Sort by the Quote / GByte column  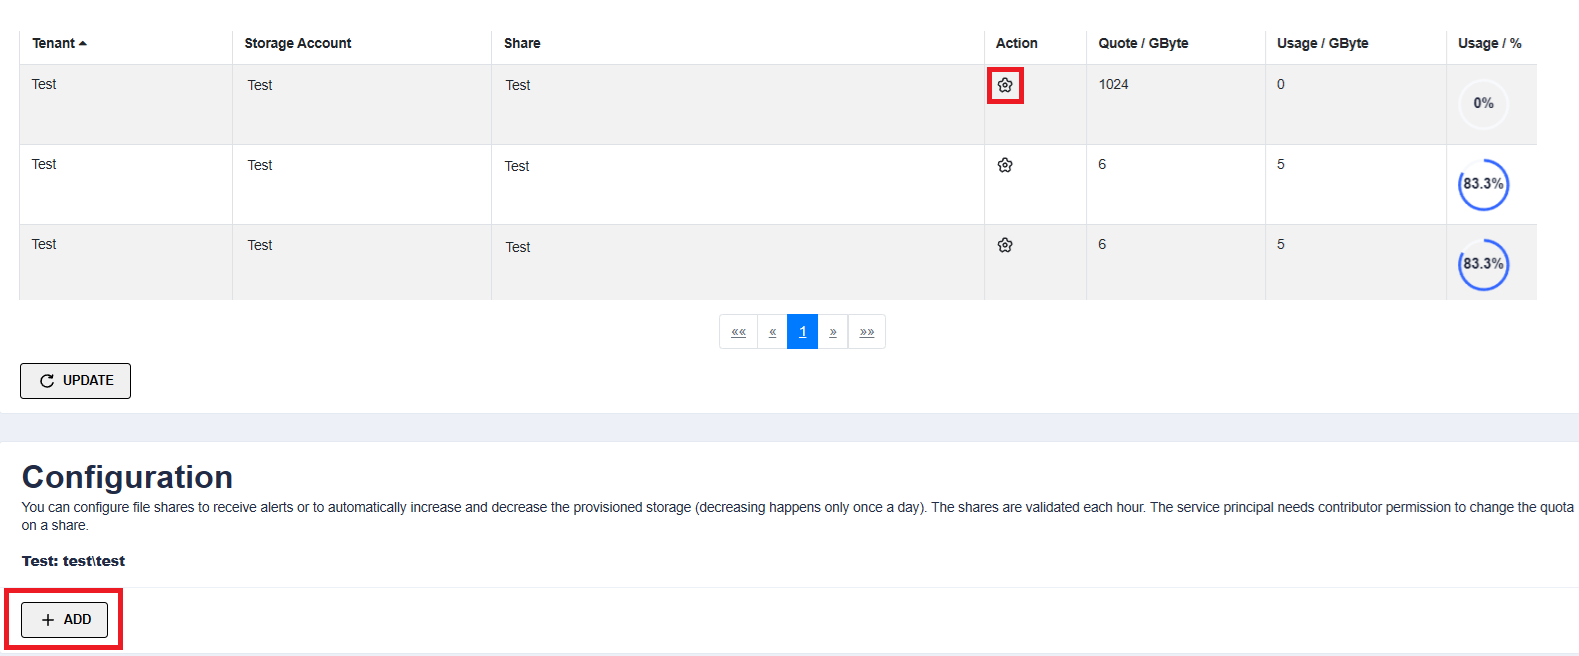[x=1143, y=43]
